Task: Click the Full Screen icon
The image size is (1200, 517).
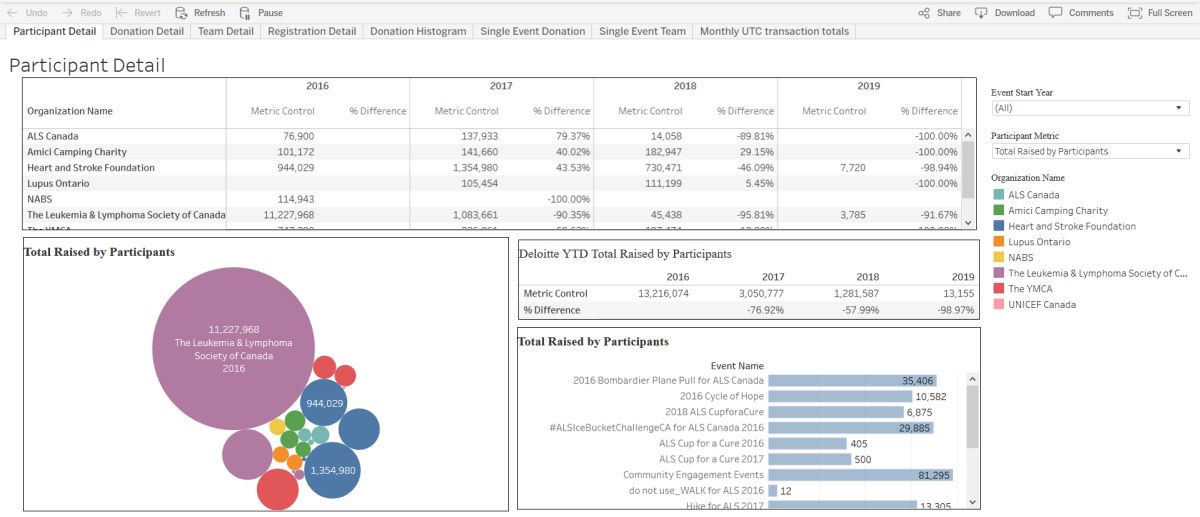Action: (1134, 13)
